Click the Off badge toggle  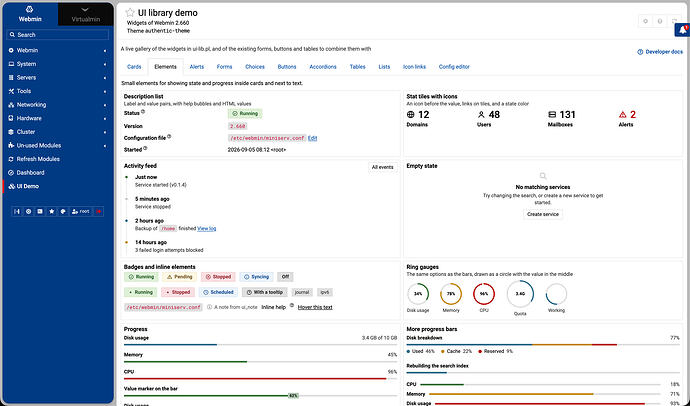point(285,277)
